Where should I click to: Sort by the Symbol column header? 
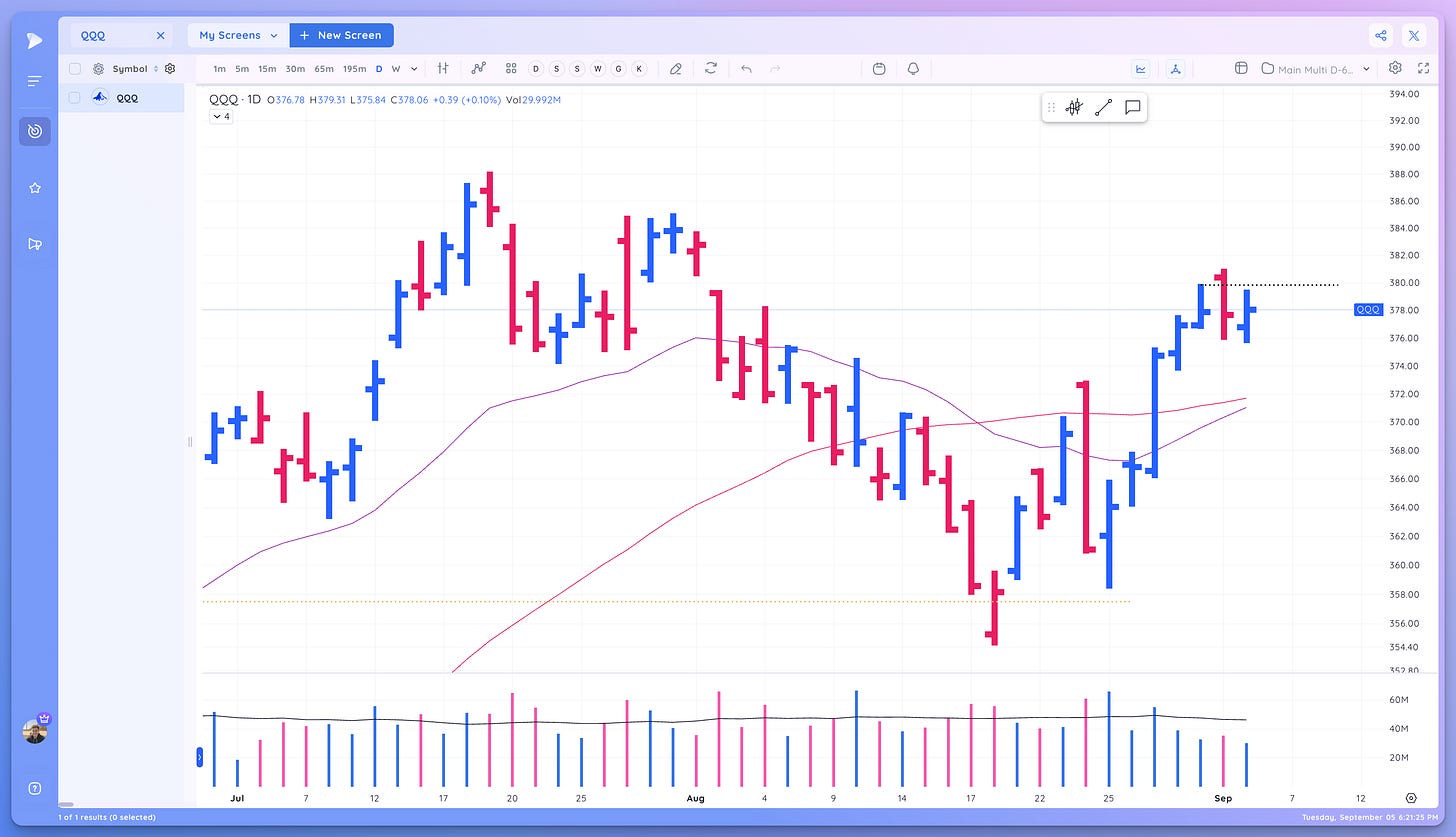pos(129,69)
